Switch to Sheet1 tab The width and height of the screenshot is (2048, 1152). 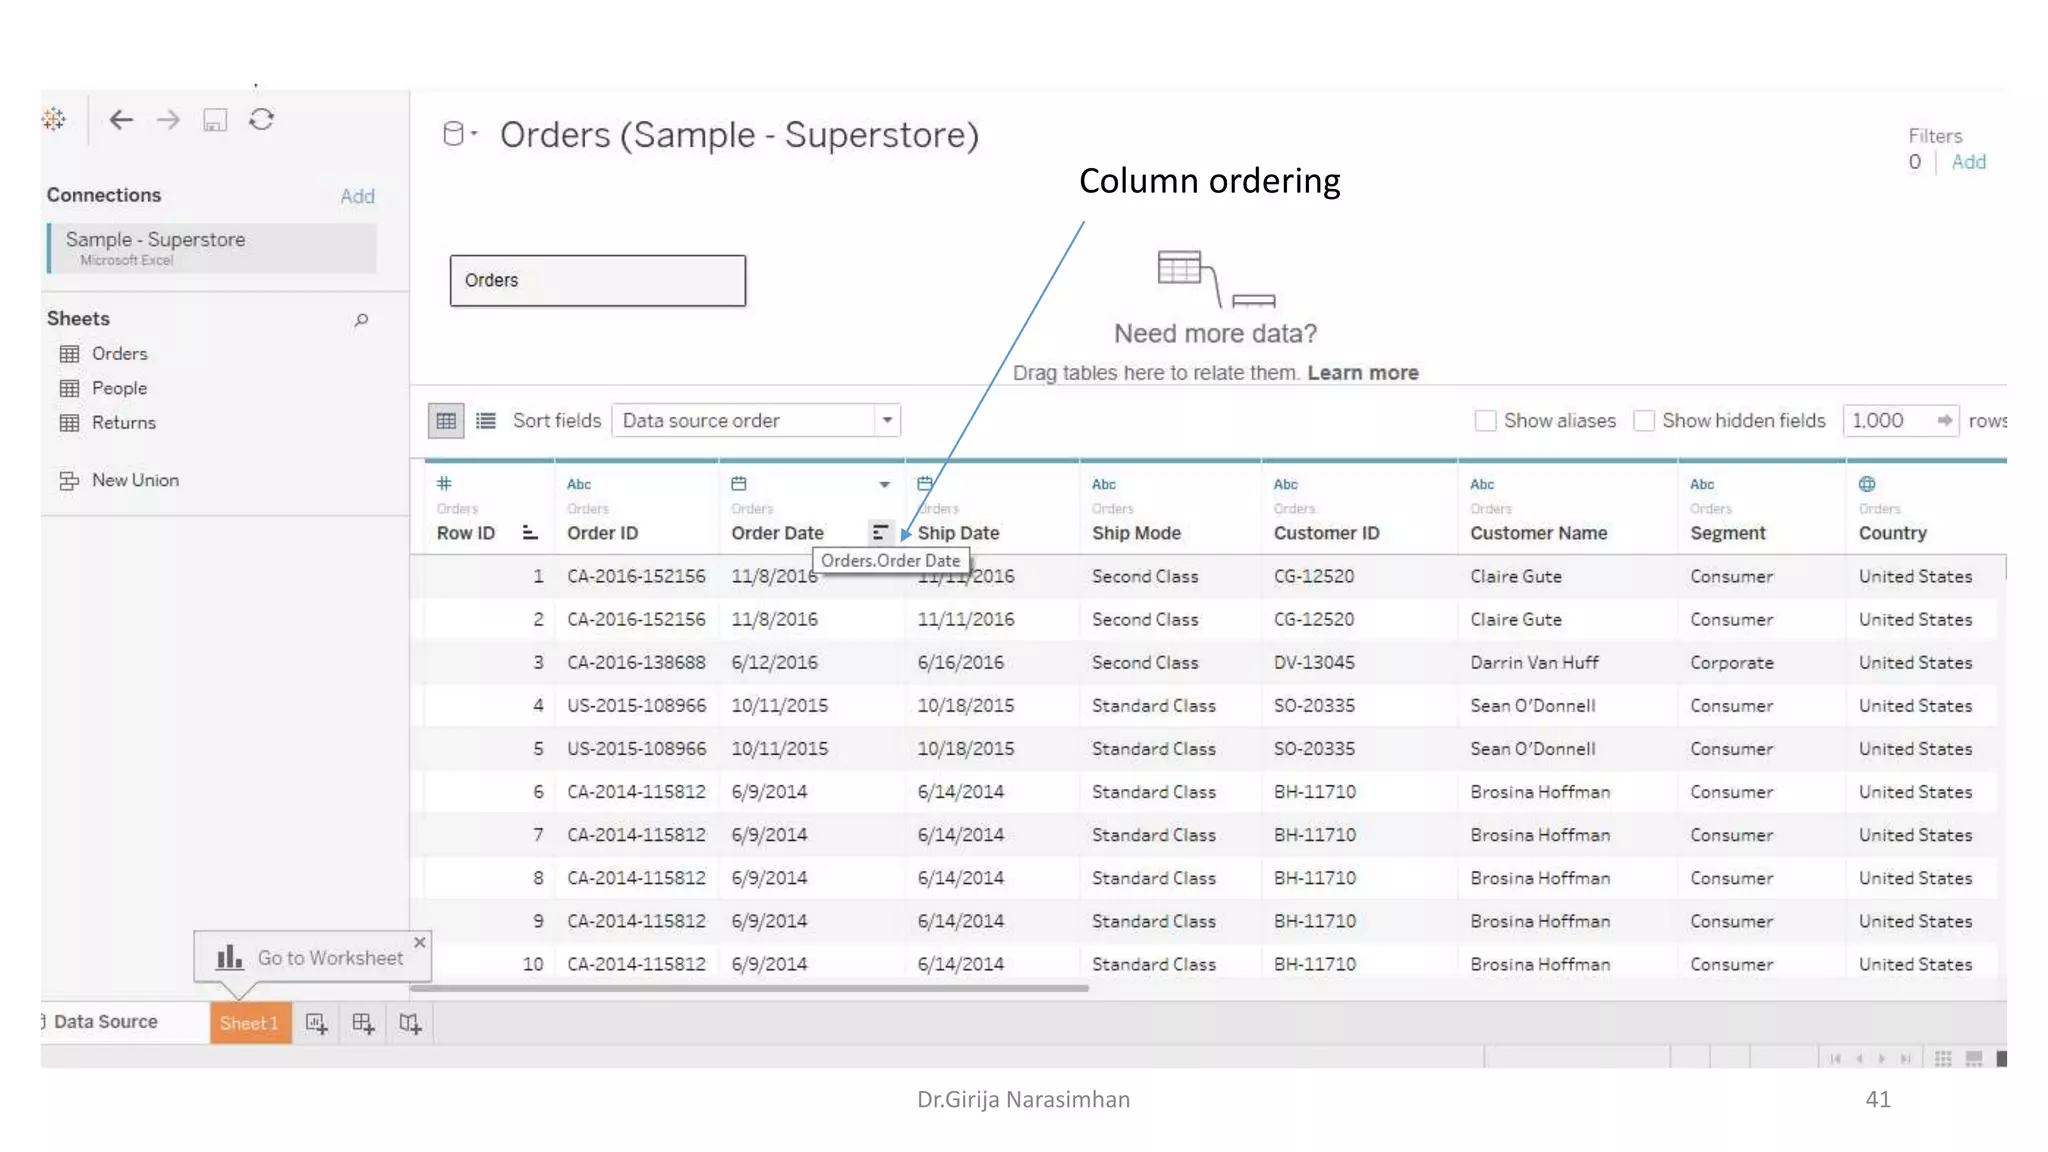pos(250,1023)
